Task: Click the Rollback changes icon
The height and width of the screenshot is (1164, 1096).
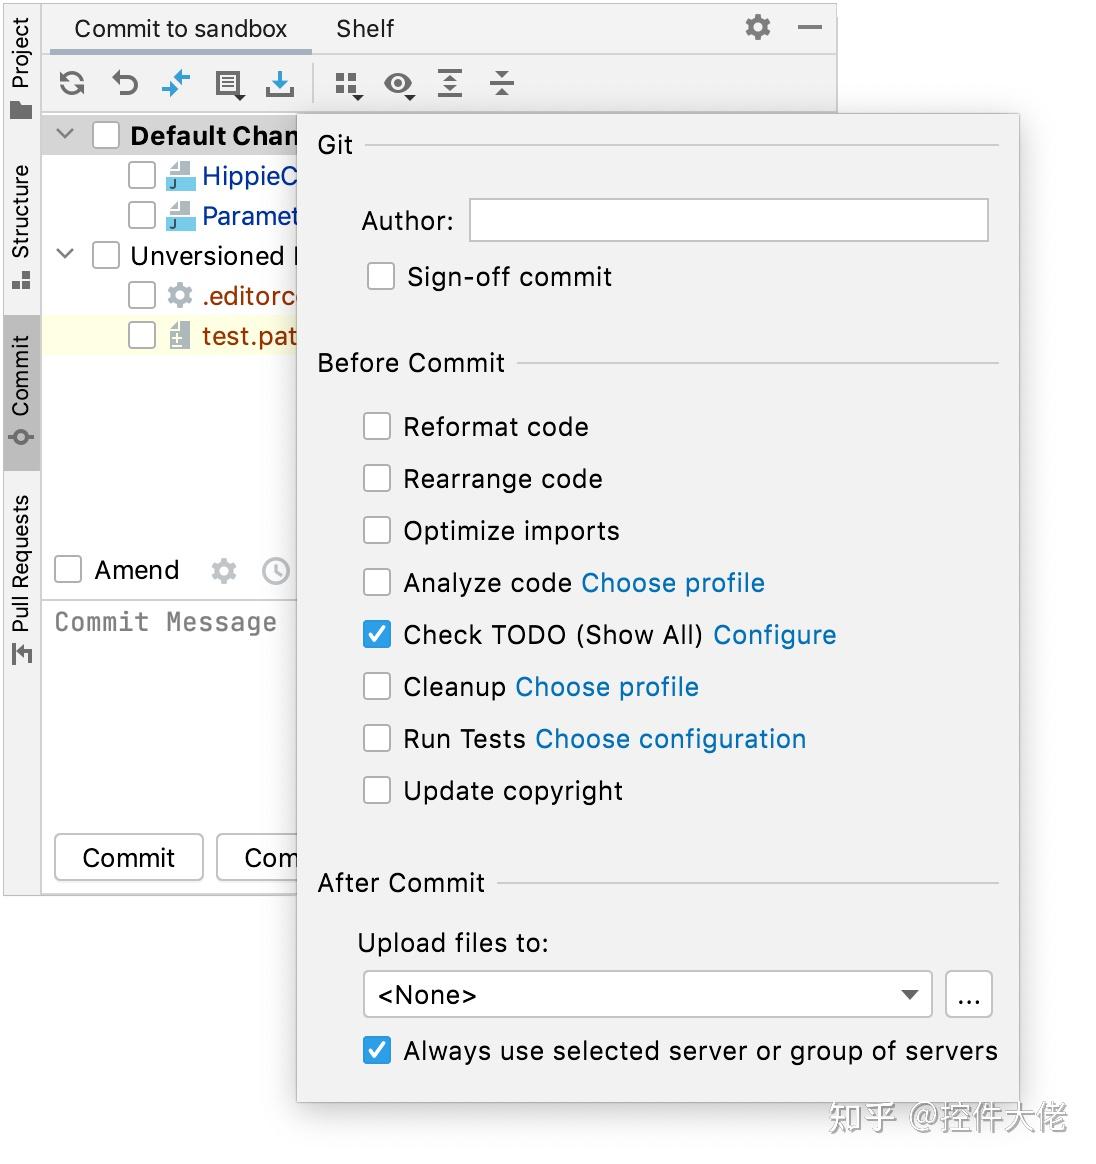Action: pyautogui.click(x=124, y=84)
